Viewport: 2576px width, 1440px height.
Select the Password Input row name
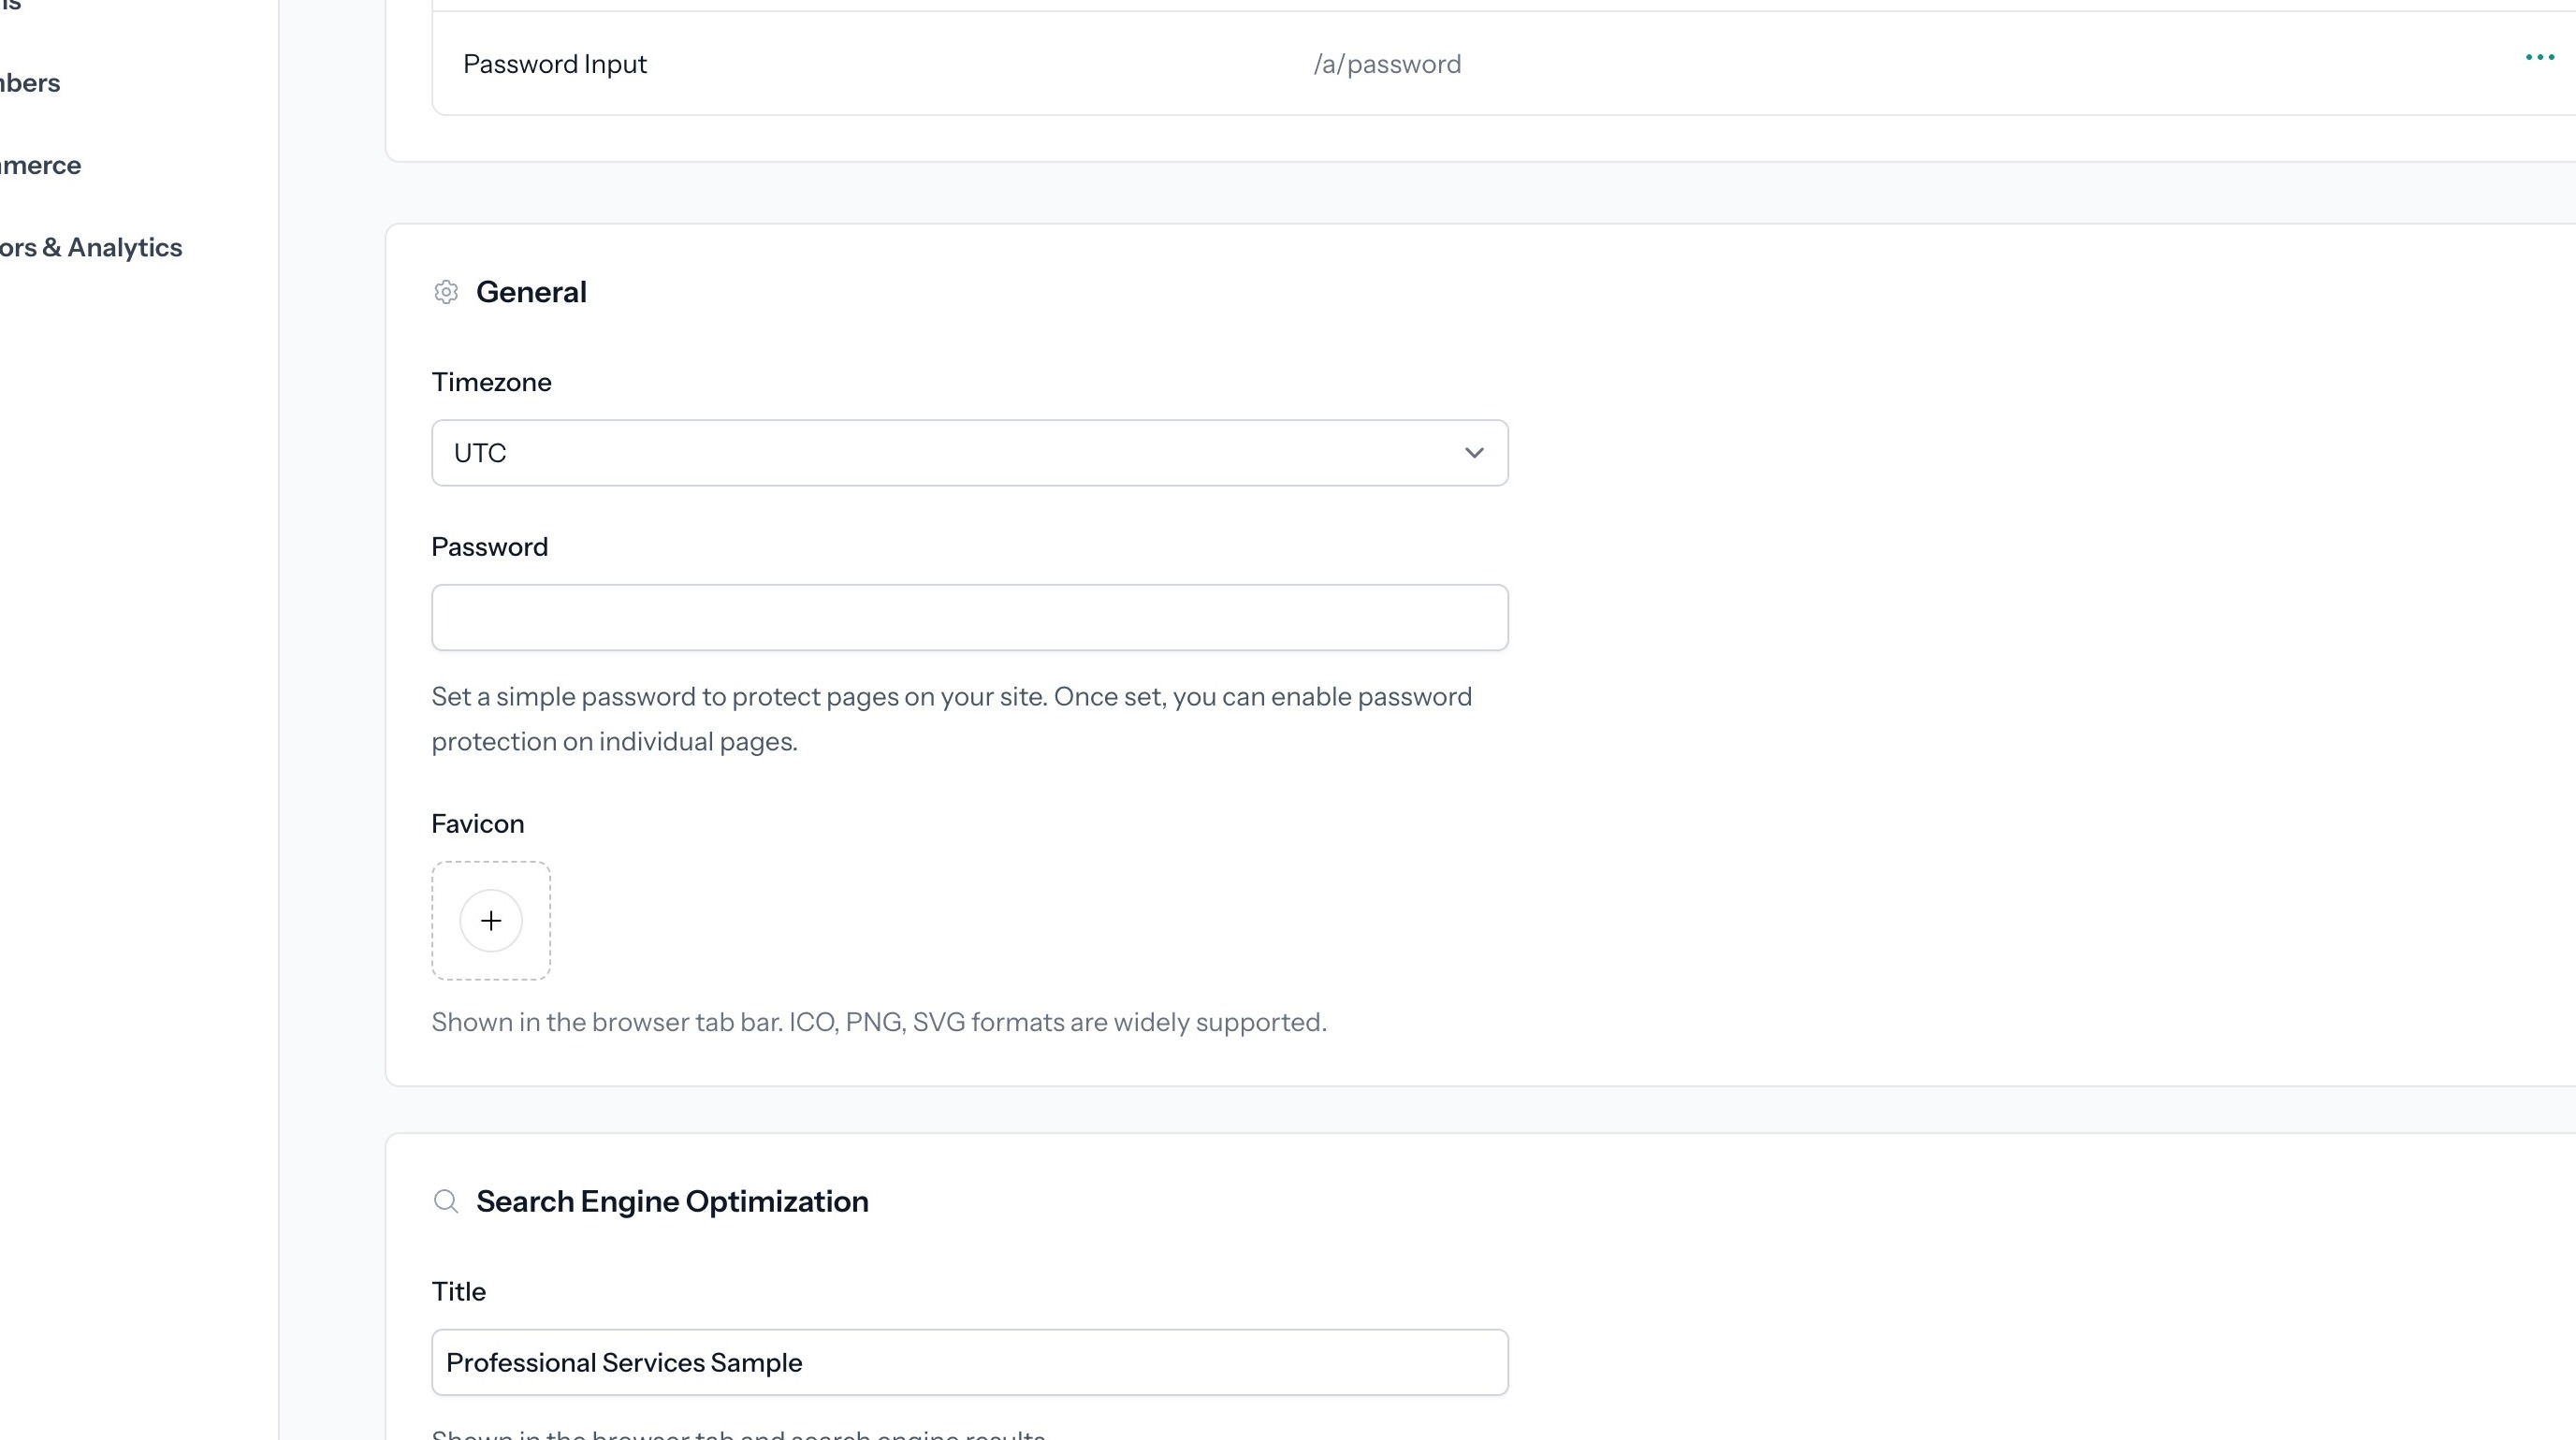click(555, 64)
